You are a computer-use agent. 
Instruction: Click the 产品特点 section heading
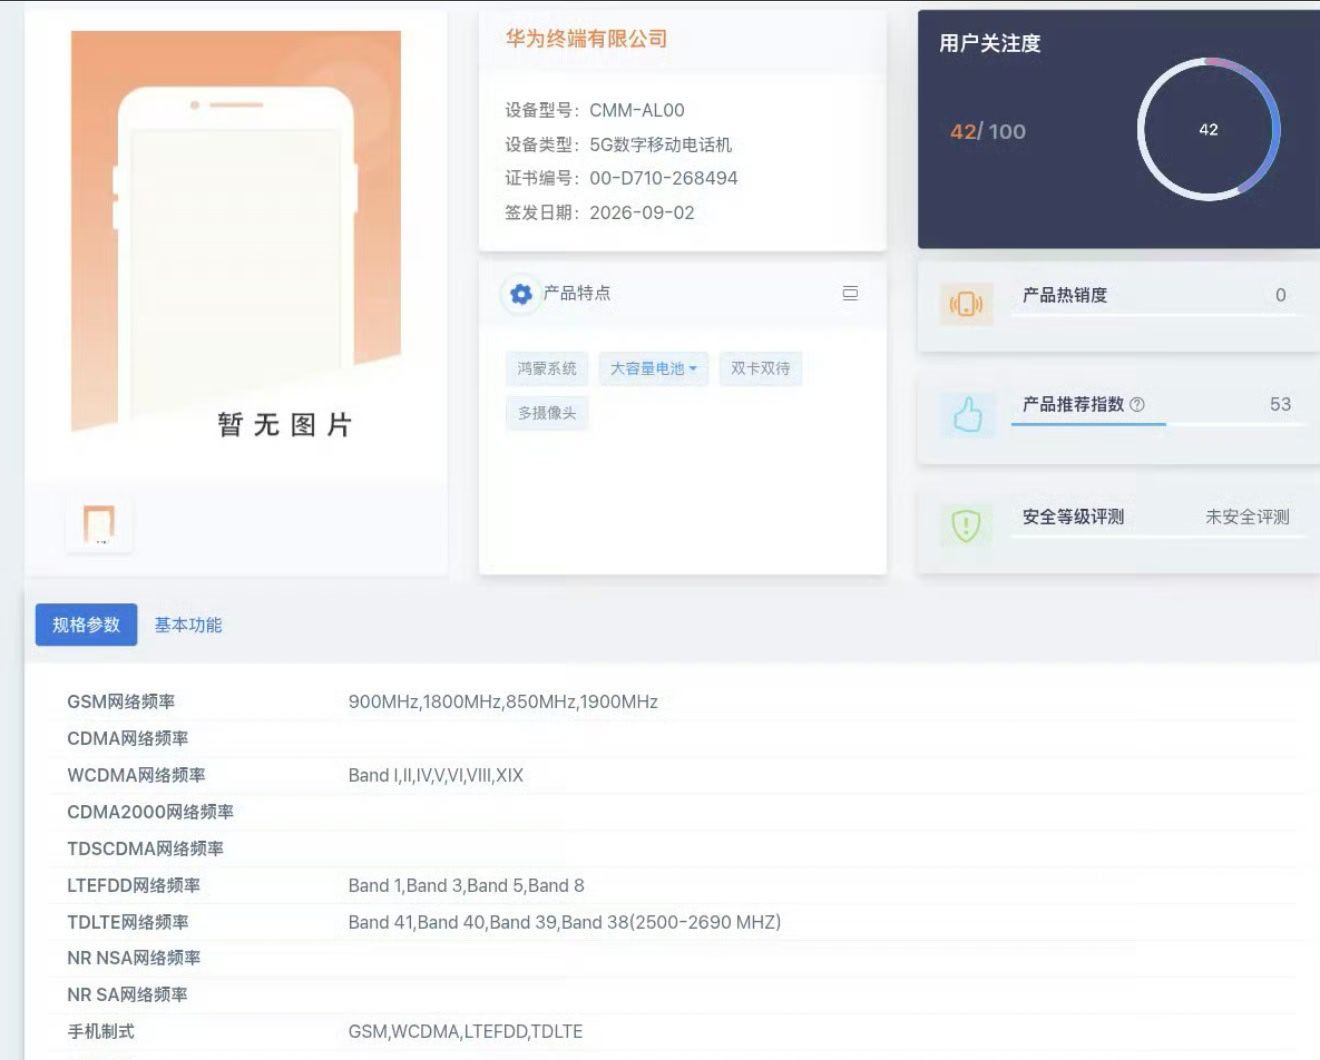click(x=576, y=293)
